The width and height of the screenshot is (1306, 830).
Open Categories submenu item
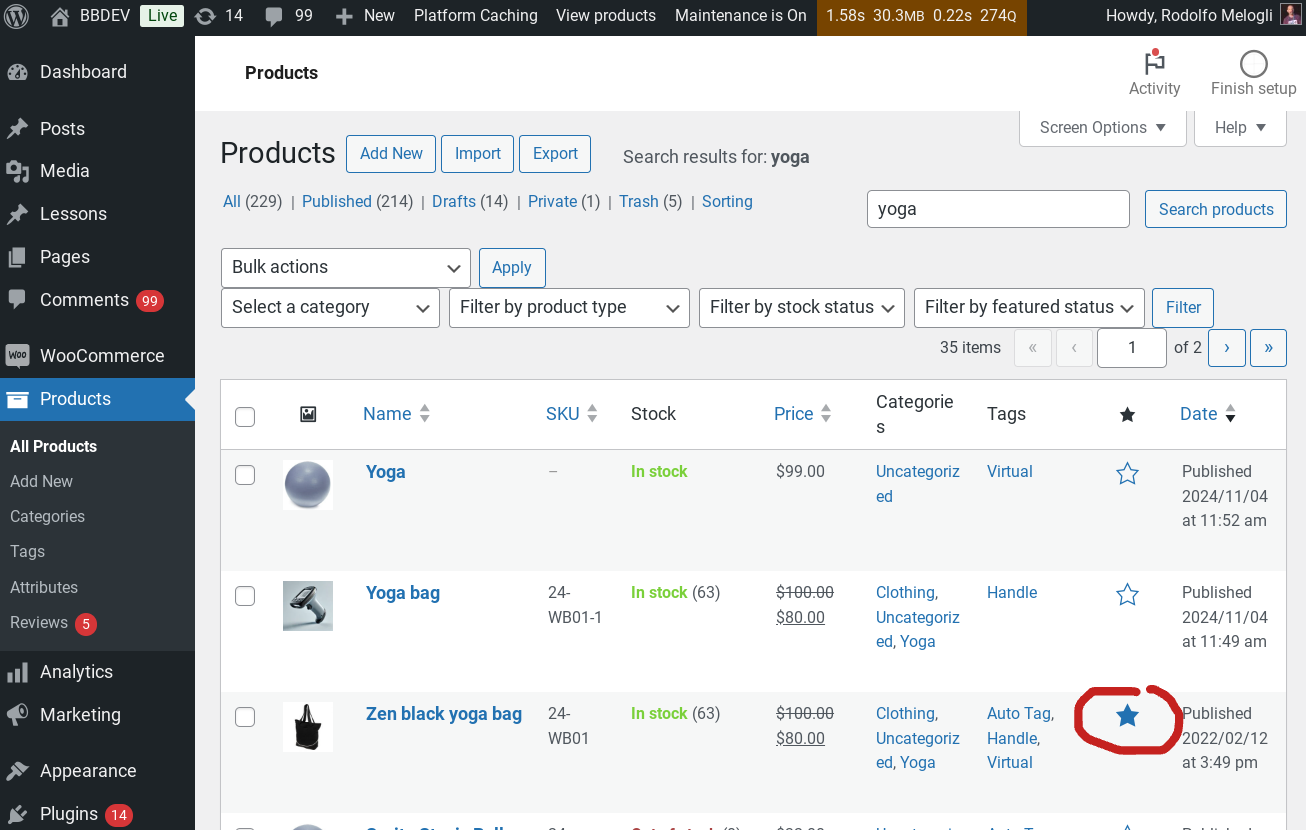coord(47,516)
